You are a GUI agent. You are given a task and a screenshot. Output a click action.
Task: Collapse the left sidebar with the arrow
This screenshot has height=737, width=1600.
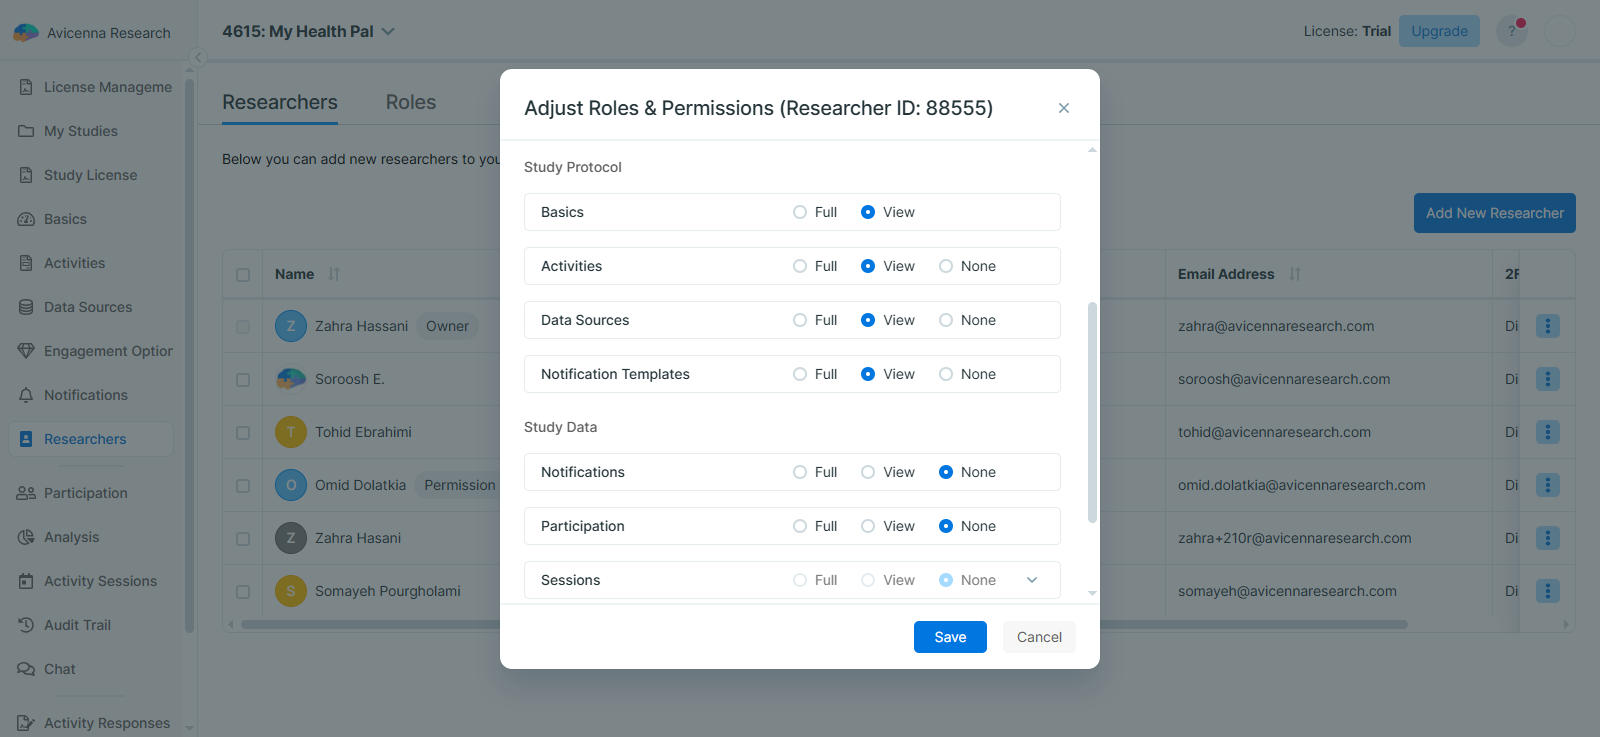199,57
